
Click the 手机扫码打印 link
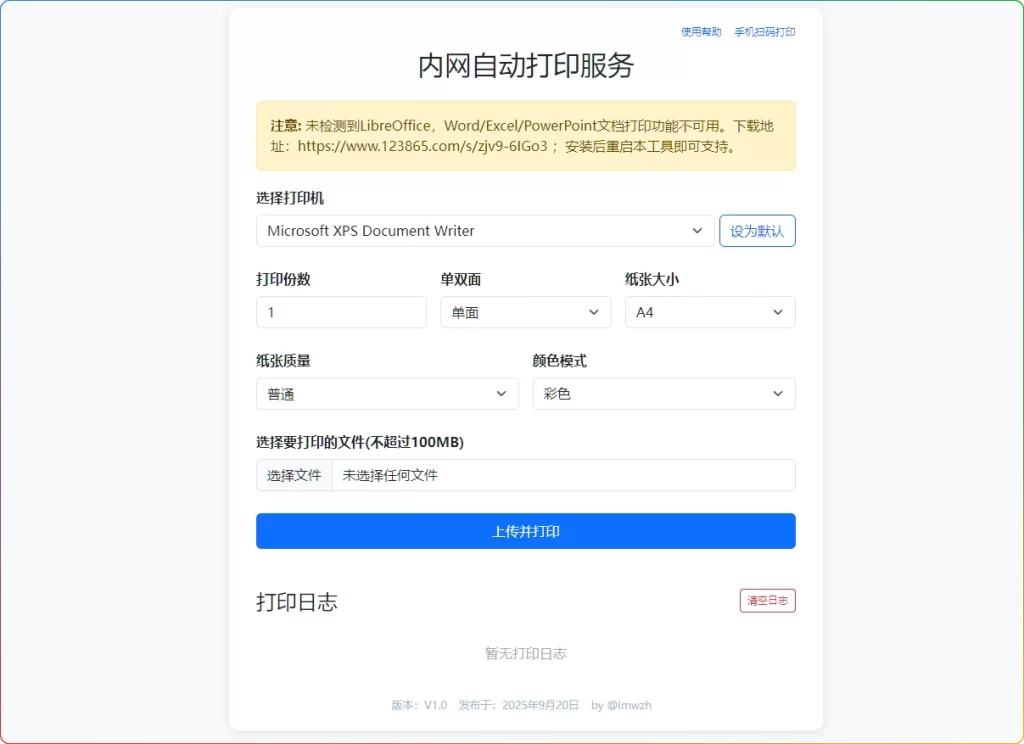coord(765,32)
